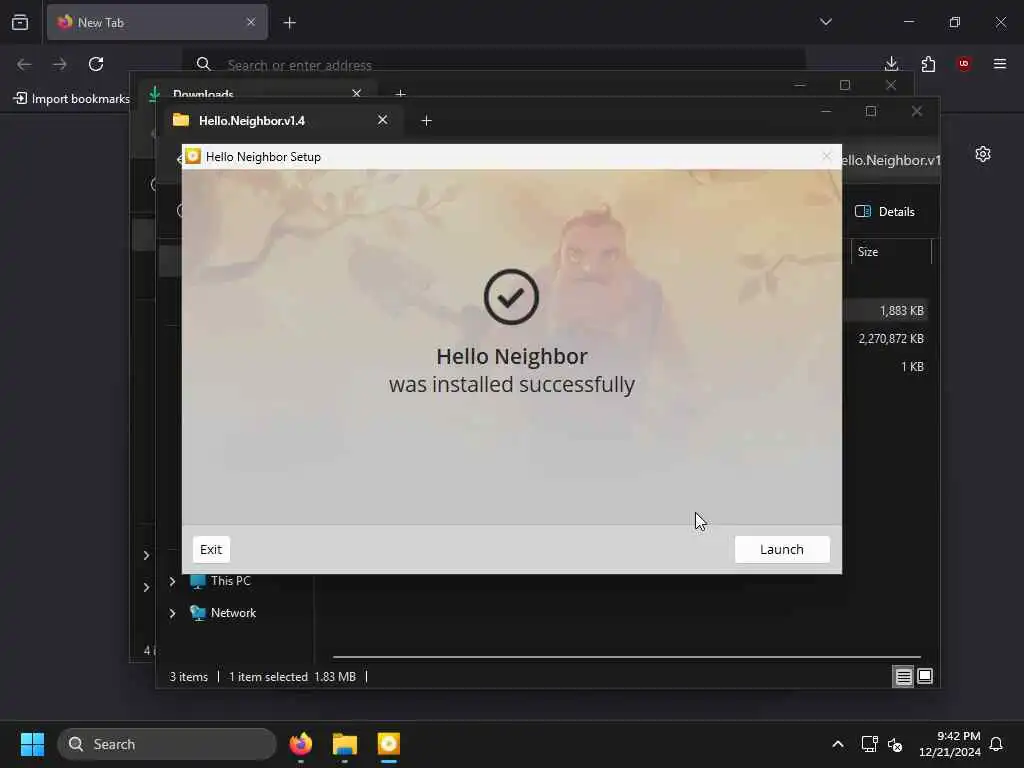Click the taskbar Search box

pos(167,744)
